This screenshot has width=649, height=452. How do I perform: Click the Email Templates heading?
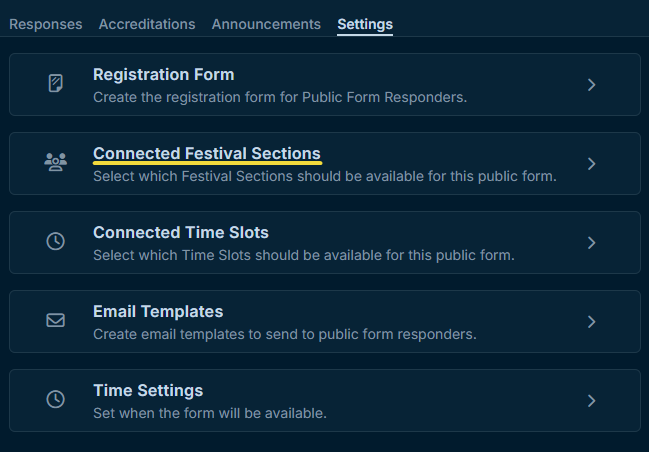point(158,312)
